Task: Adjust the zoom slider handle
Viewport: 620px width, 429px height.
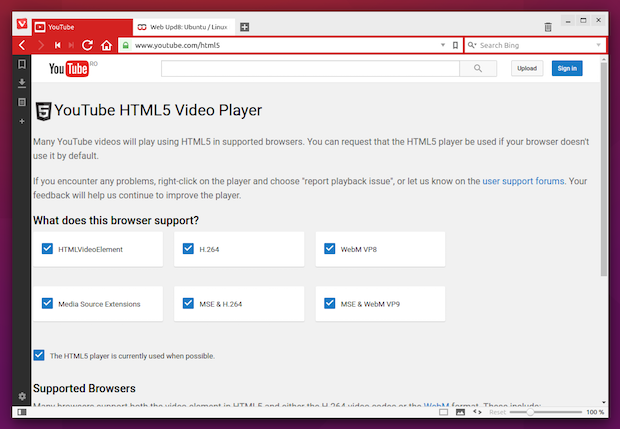Action: [530, 412]
